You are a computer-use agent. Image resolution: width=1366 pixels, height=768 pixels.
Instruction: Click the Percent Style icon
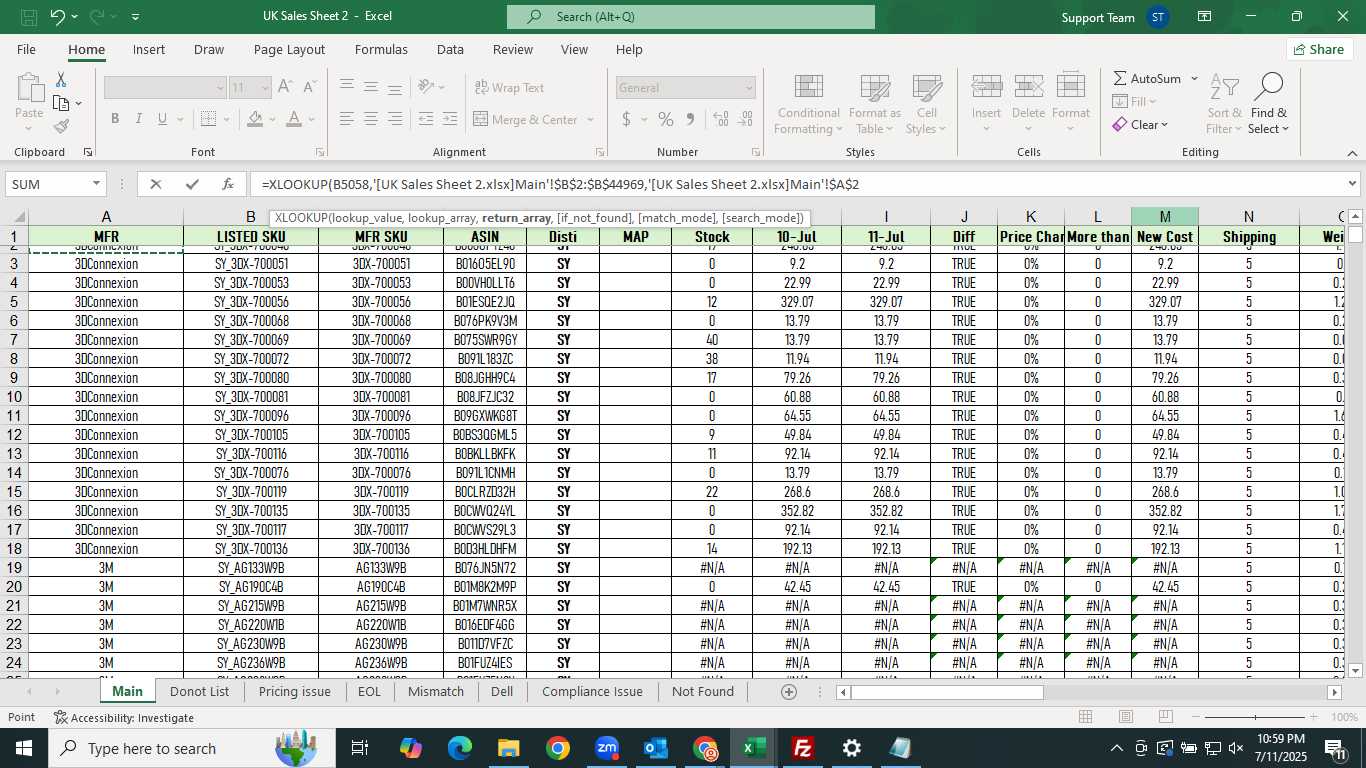pos(665,119)
